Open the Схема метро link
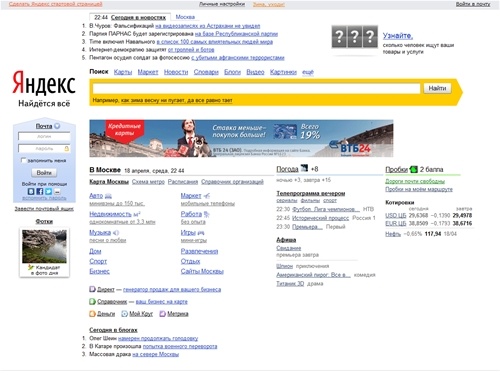The height and width of the screenshot is (375, 500). point(148,182)
